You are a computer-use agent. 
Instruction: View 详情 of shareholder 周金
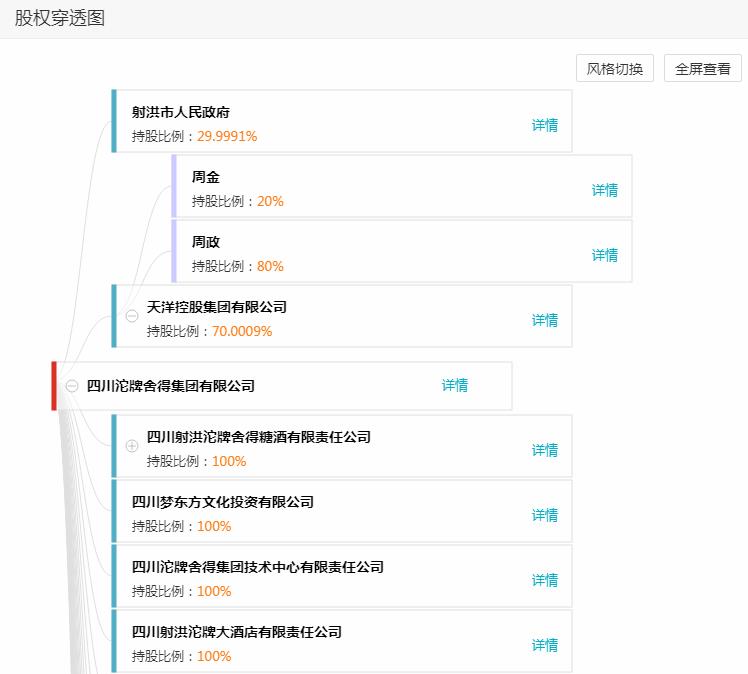point(605,190)
